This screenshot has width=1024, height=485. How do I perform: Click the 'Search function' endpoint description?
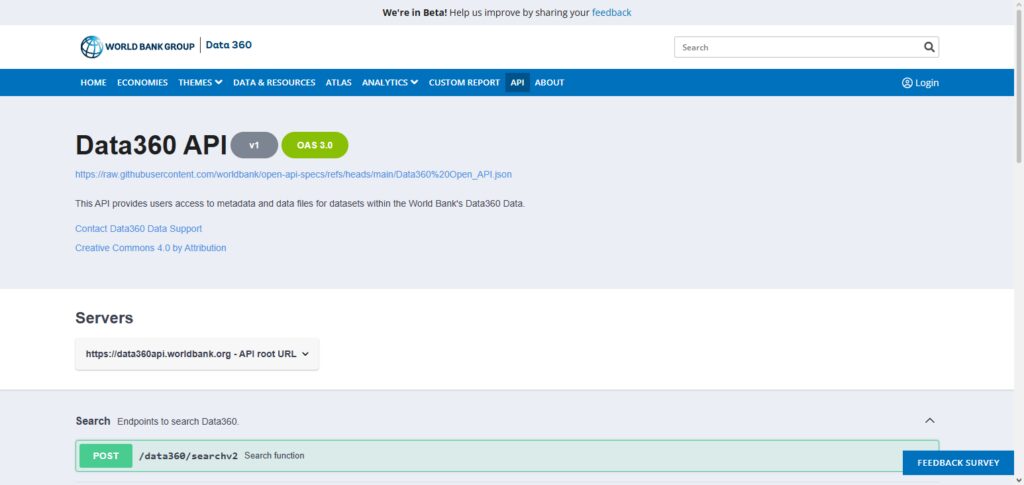coord(274,456)
